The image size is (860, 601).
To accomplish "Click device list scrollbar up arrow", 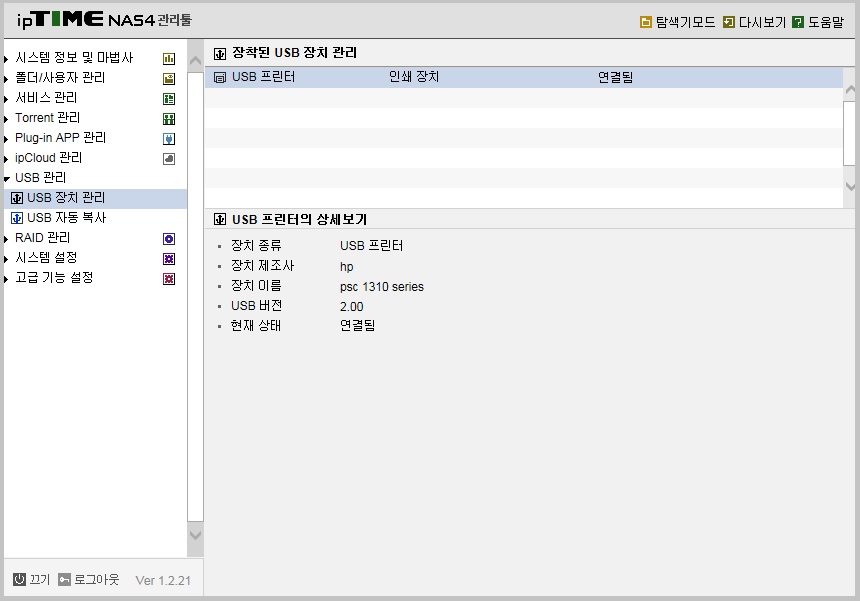I will point(851,89).
